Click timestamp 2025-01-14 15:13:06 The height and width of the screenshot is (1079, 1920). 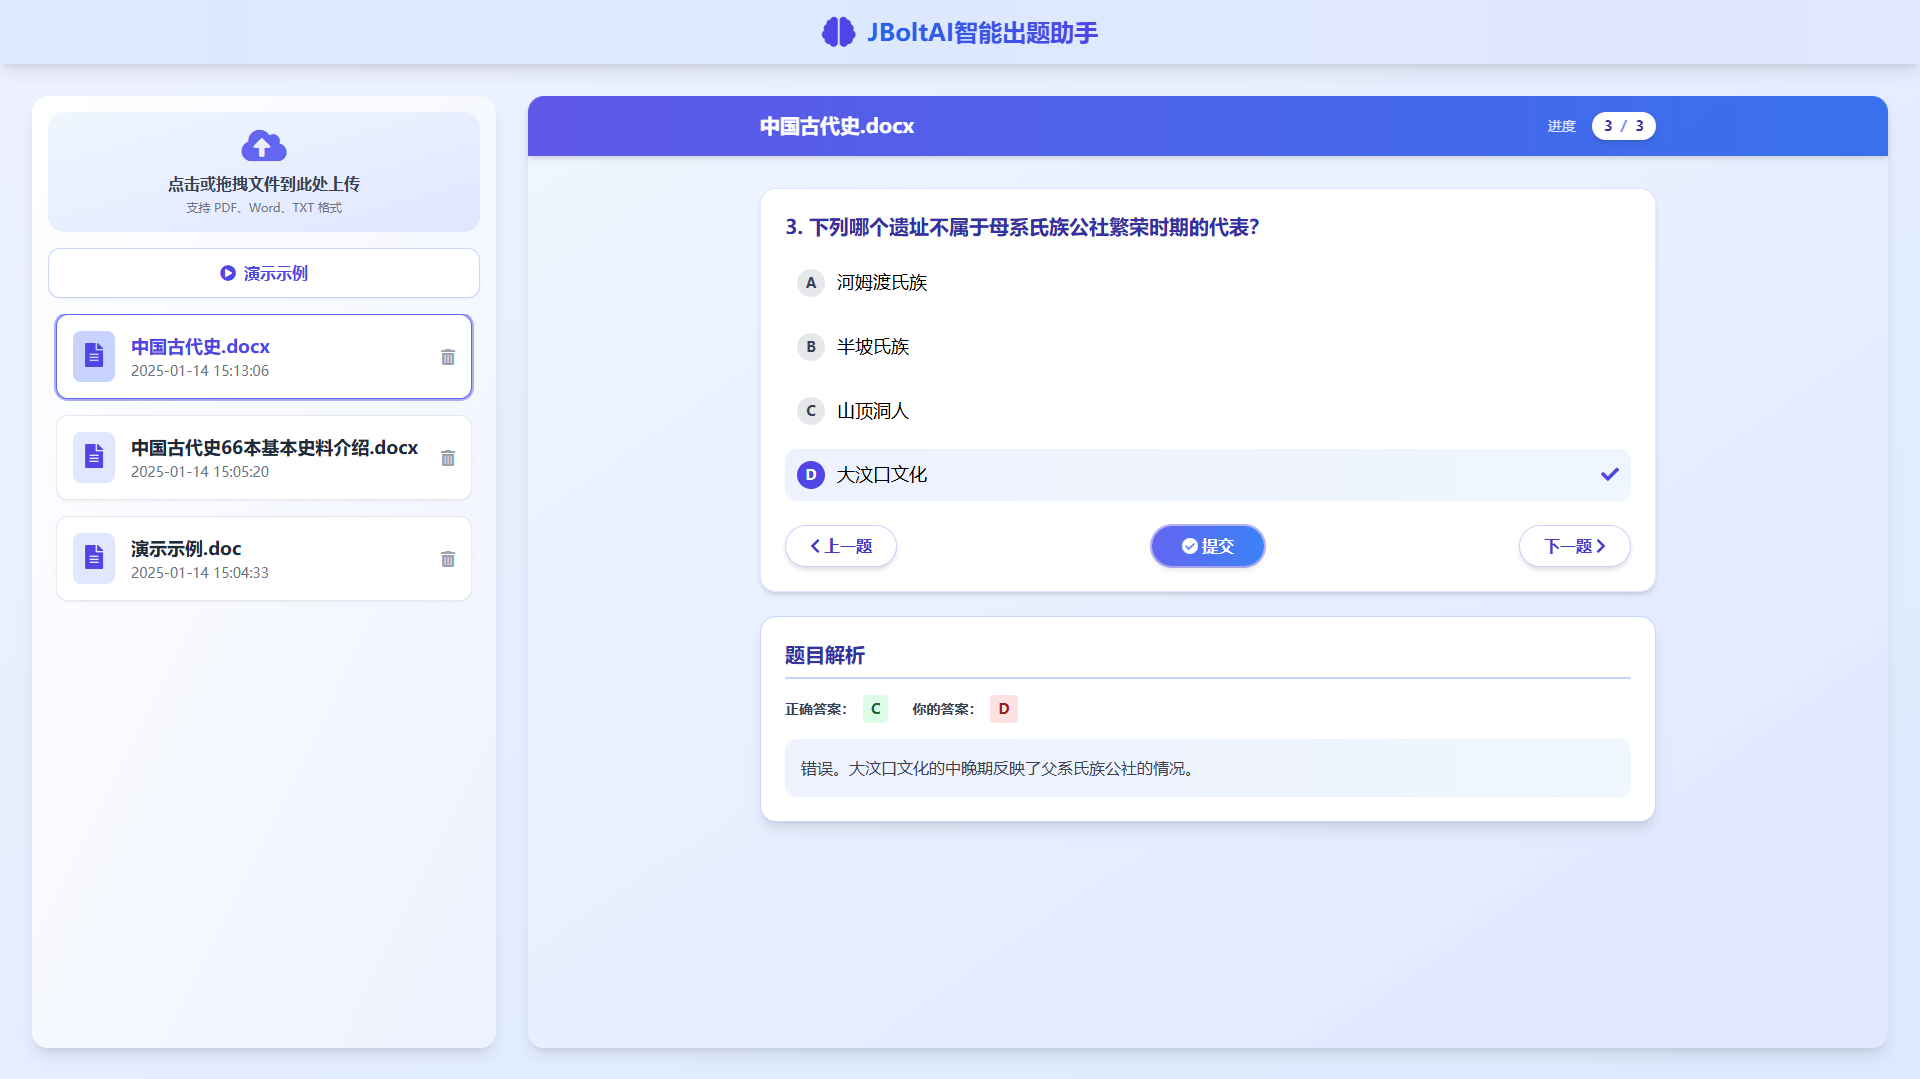pyautogui.click(x=200, y=371)
